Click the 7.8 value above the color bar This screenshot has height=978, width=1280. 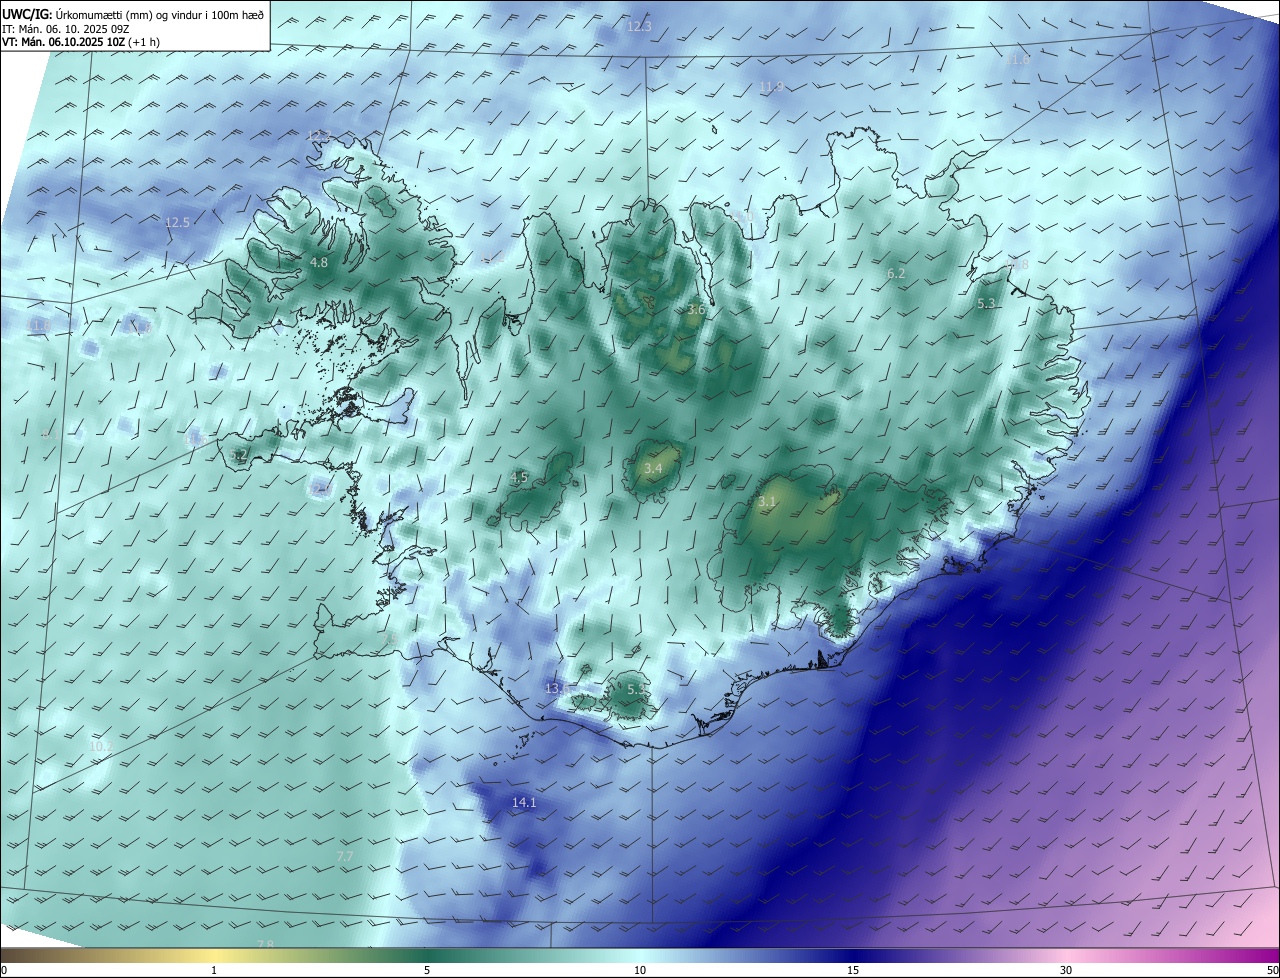click(265, 944)
